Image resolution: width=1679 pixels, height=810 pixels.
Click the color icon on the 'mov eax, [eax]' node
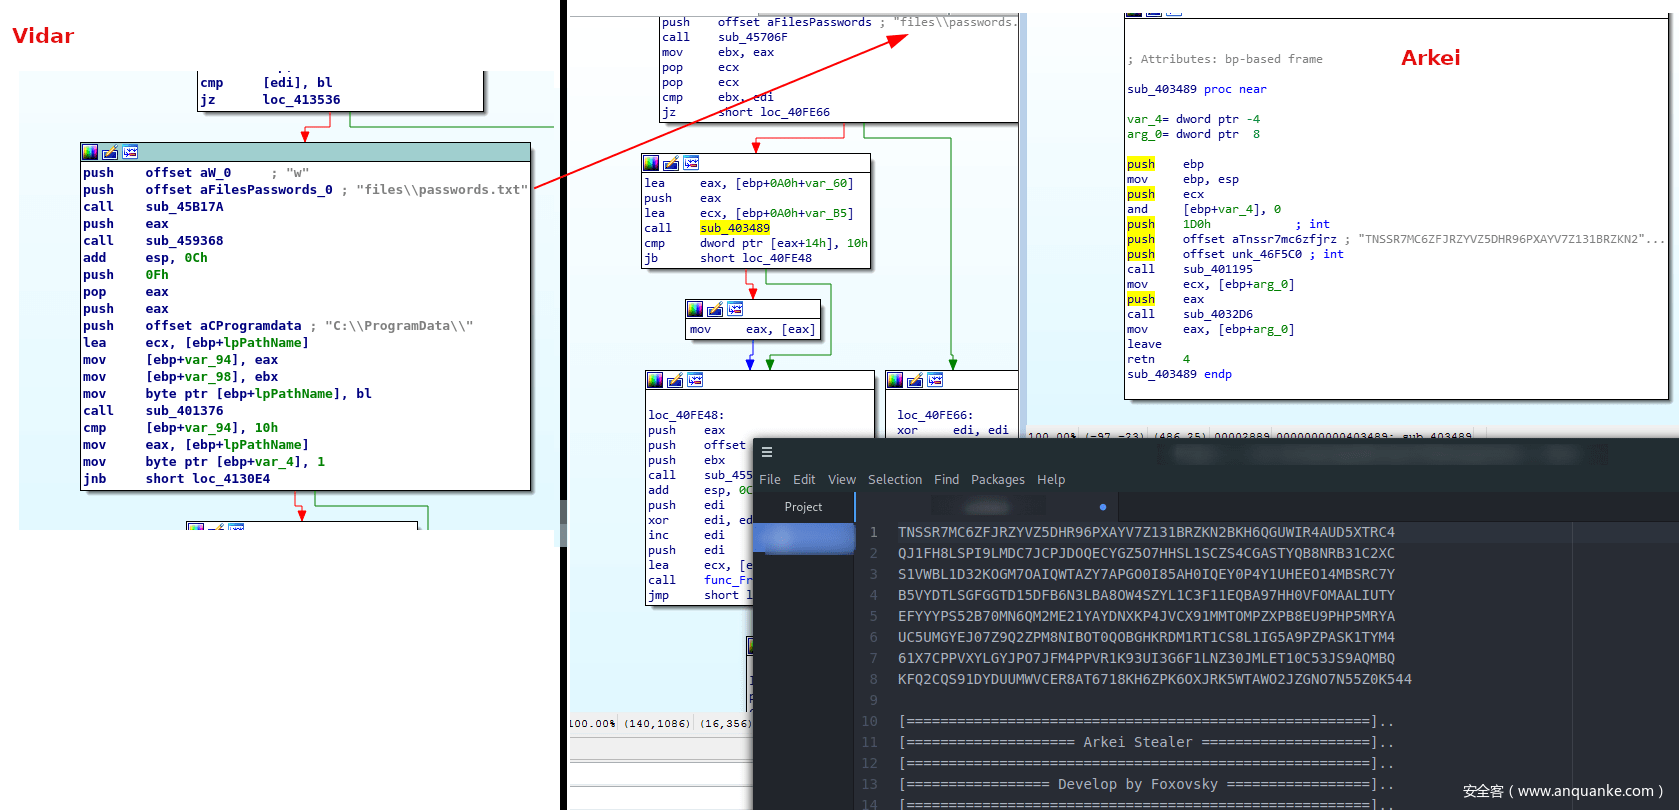[x=695, y=309]
